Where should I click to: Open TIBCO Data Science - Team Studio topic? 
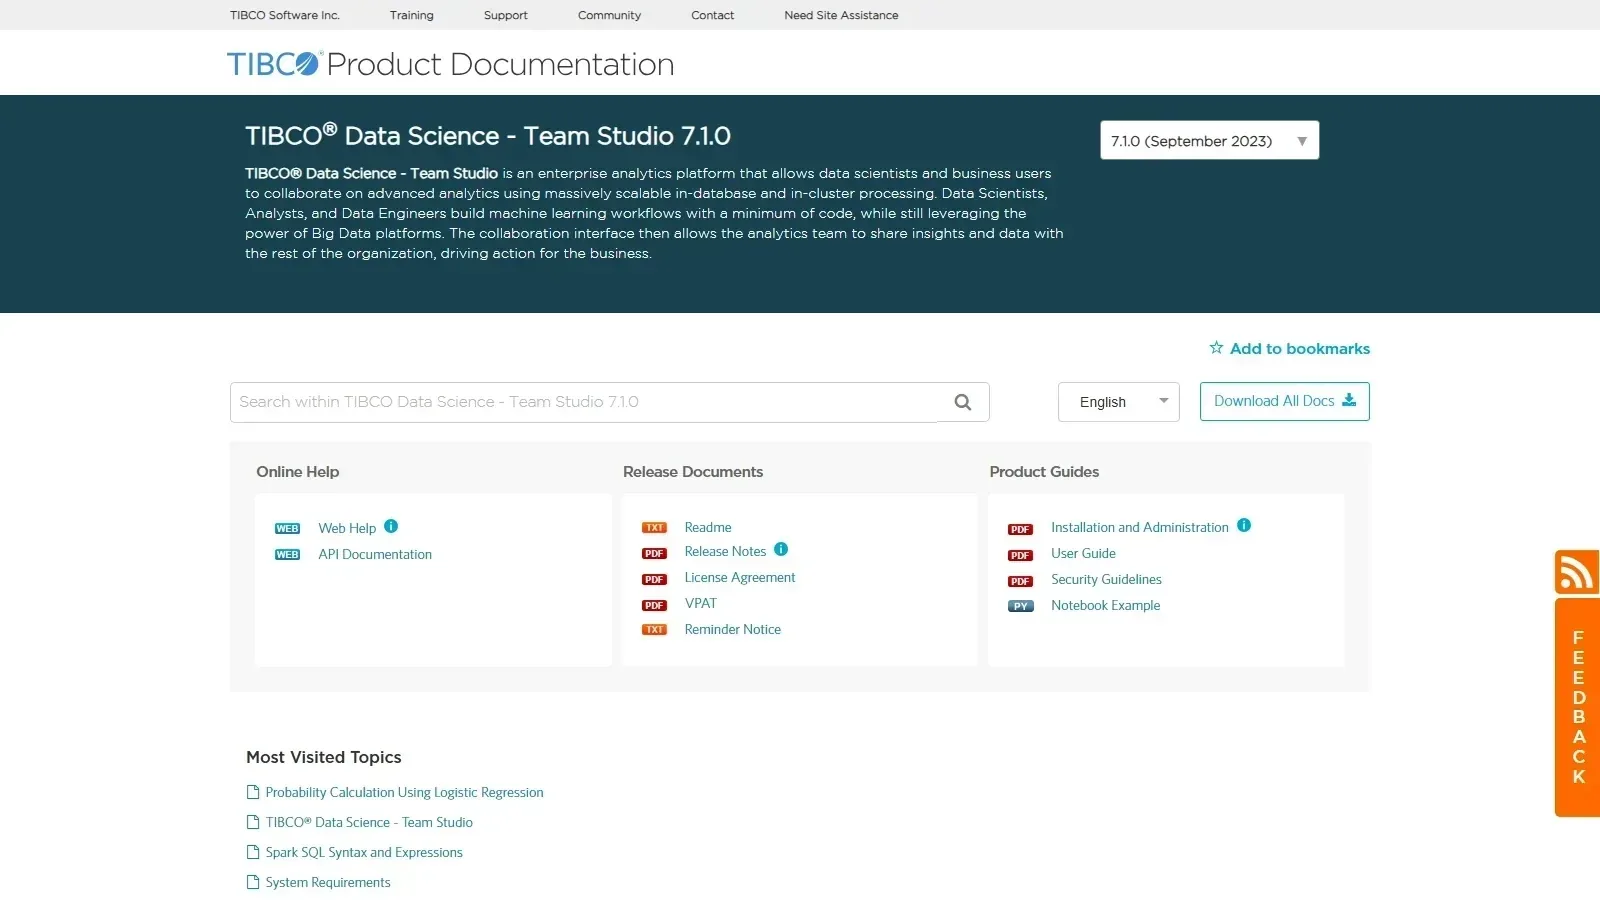[369, 822]
